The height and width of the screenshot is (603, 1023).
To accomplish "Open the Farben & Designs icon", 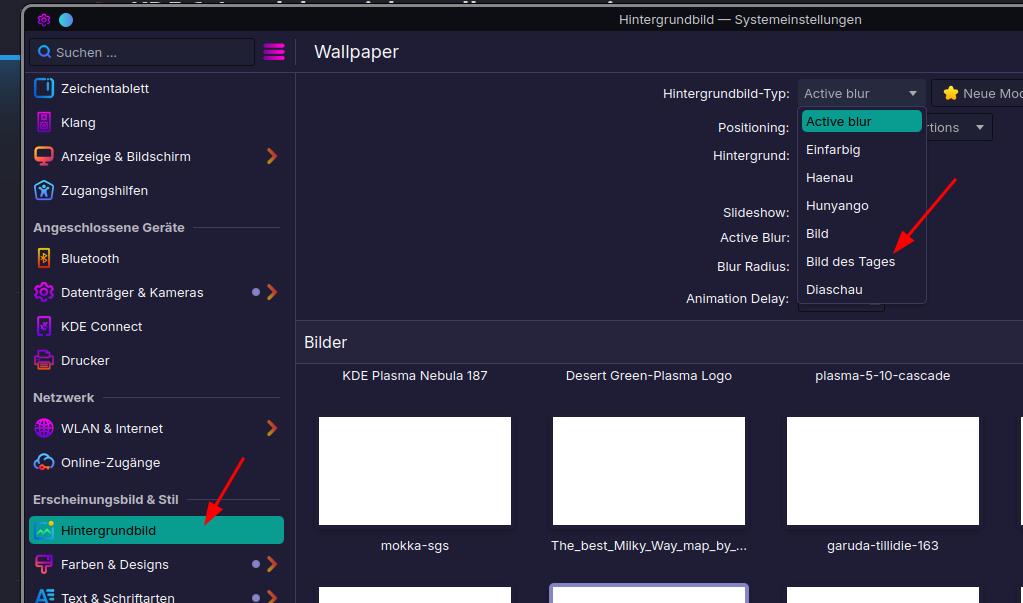I will coord(44,564).
